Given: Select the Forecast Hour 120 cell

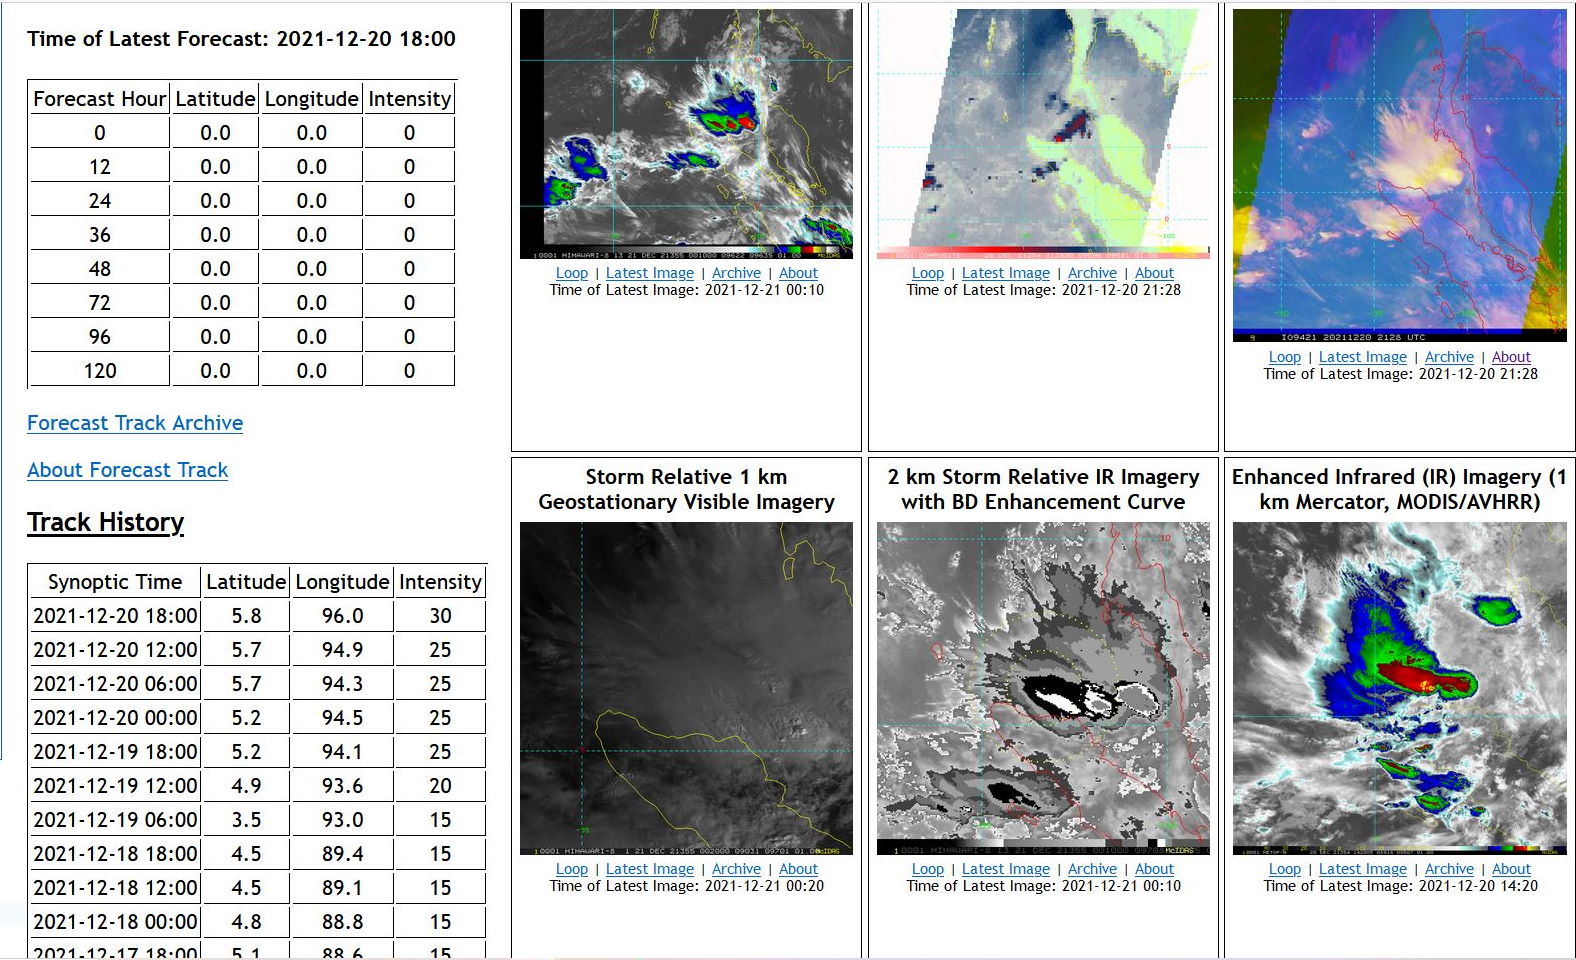Looking at the screenshot, I should coord(99,371).
